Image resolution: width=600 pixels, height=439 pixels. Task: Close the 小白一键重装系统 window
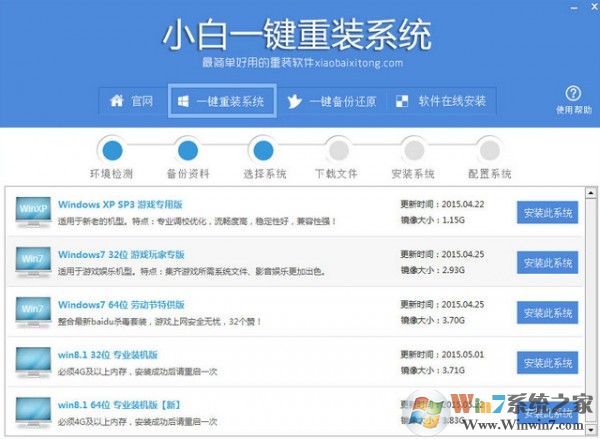click(595, 7)
